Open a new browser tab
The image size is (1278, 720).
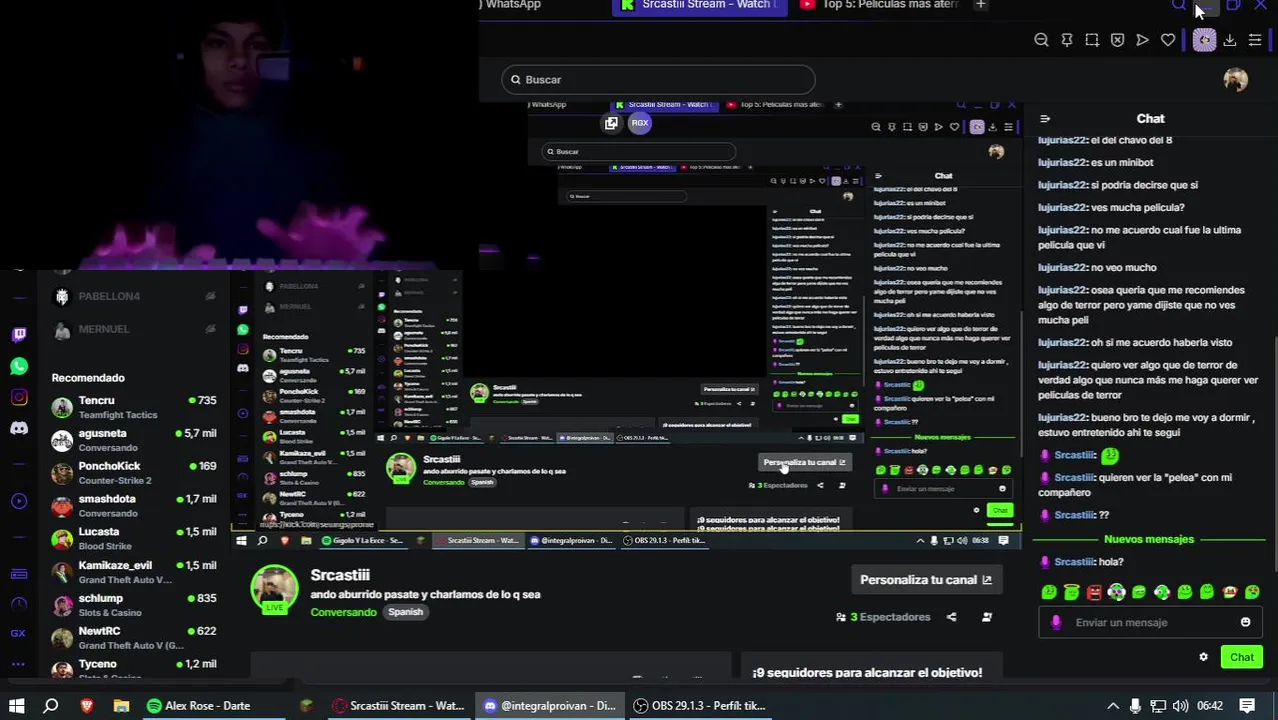[981, 6]
